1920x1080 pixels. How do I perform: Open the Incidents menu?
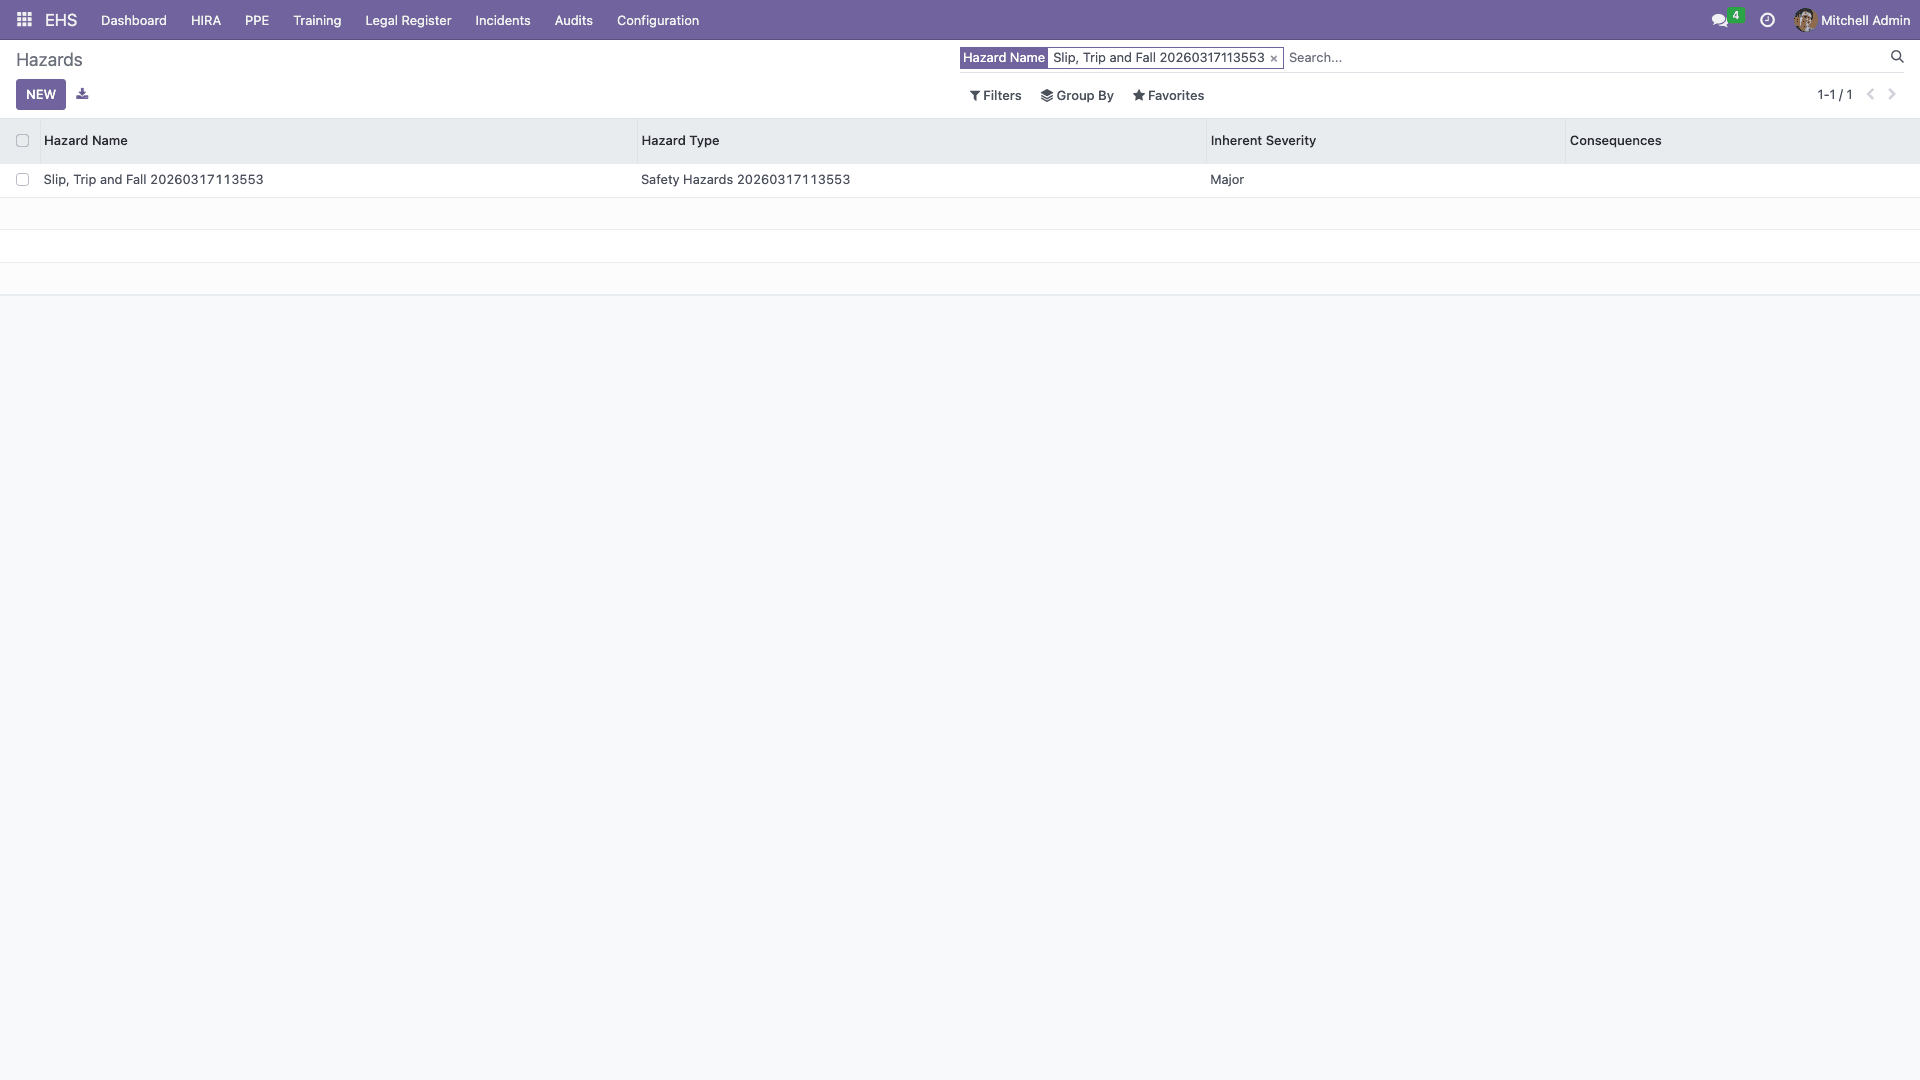tap(502, 20)
